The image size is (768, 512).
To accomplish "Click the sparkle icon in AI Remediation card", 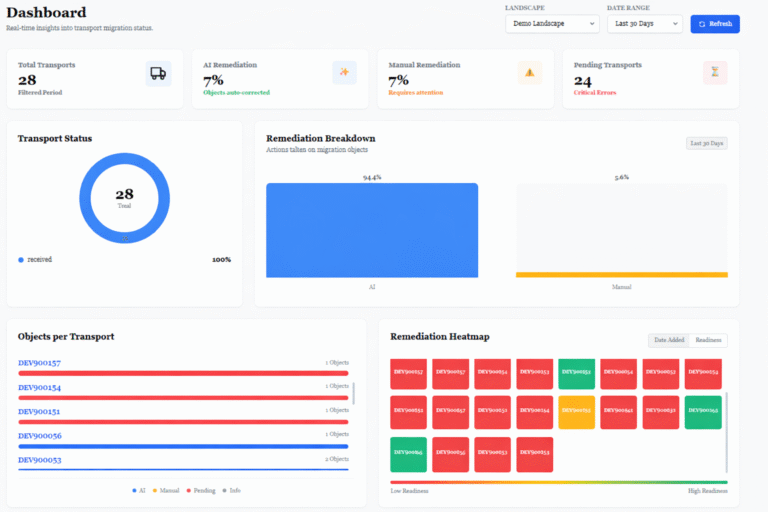I will tap(344, 73).
